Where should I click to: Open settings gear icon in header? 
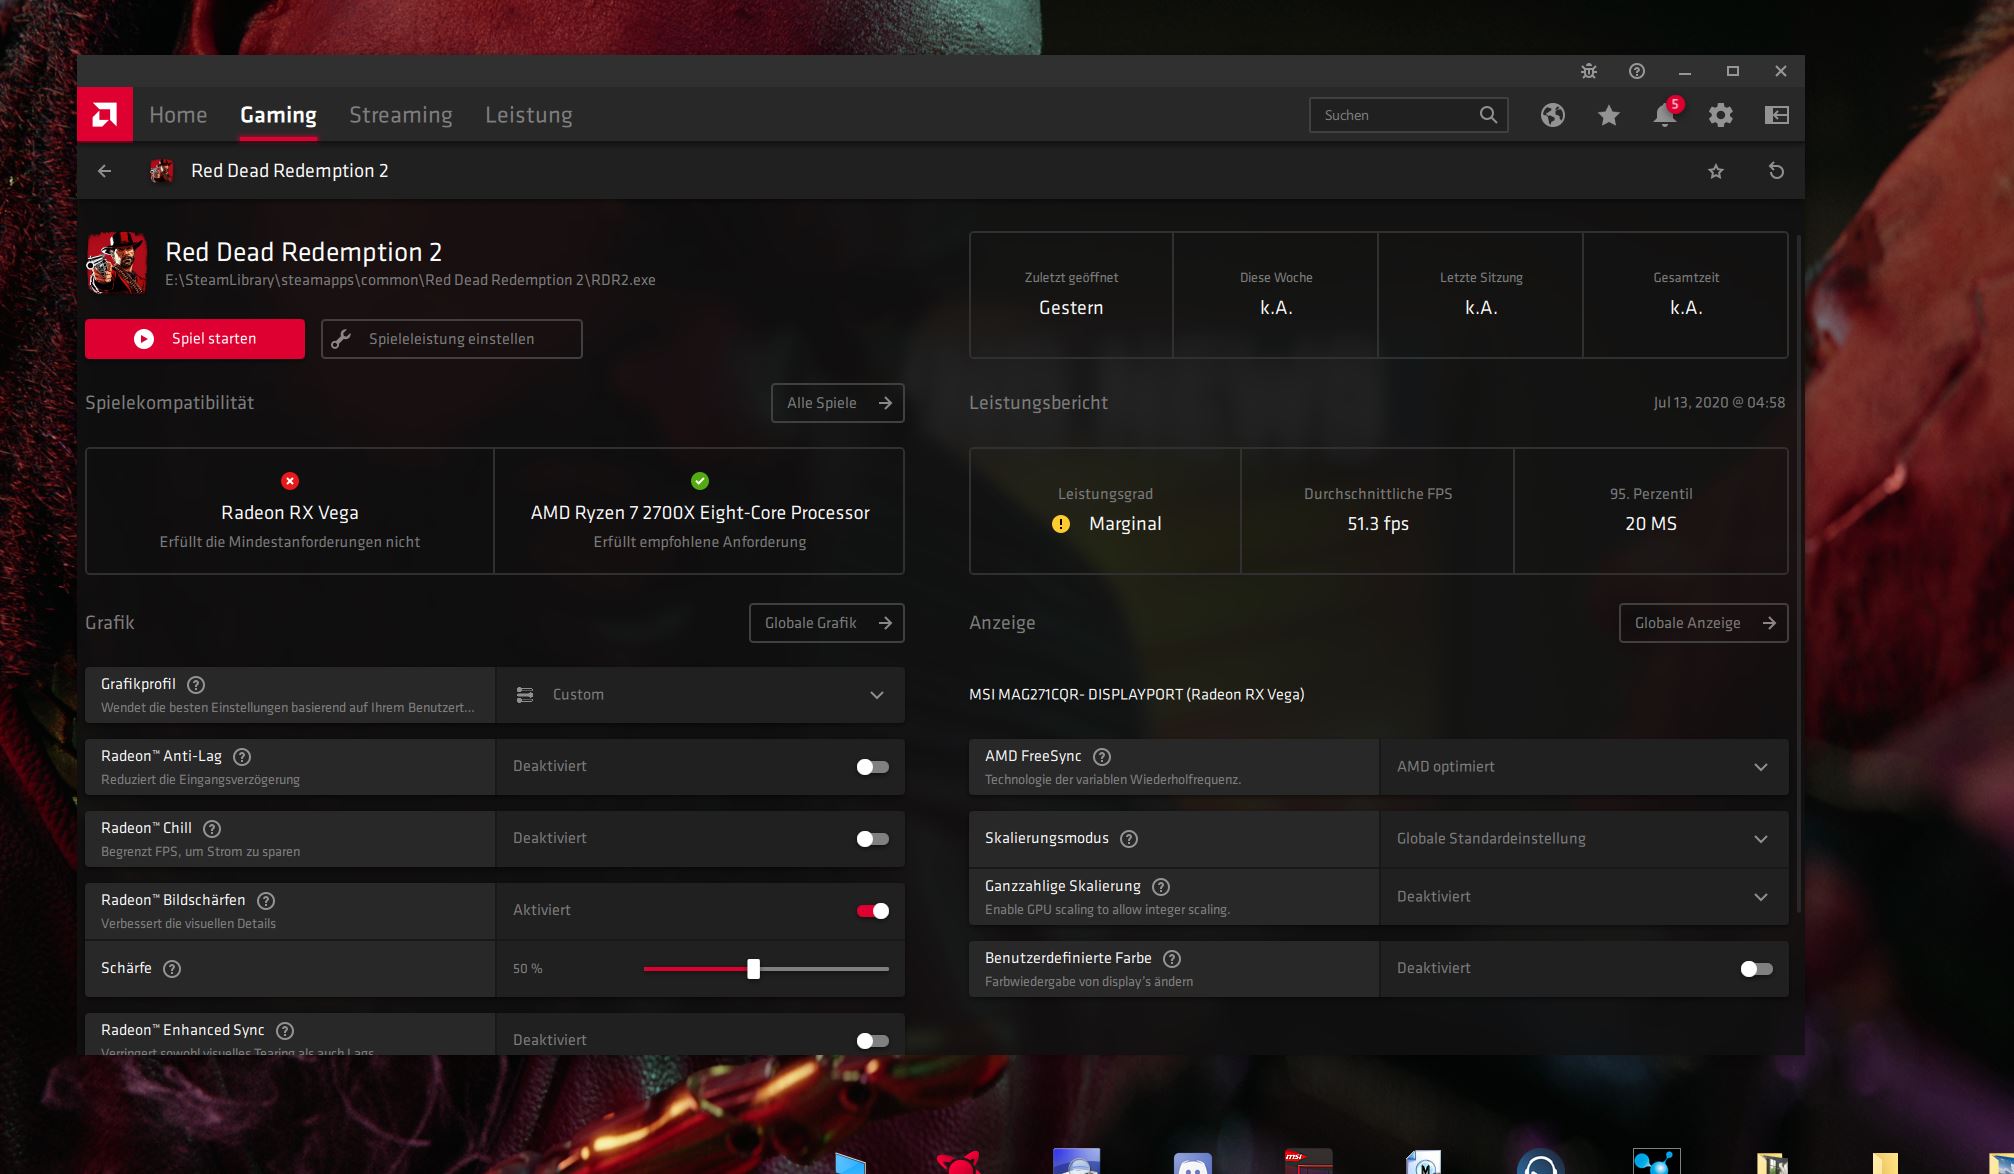coord(1720,115)
